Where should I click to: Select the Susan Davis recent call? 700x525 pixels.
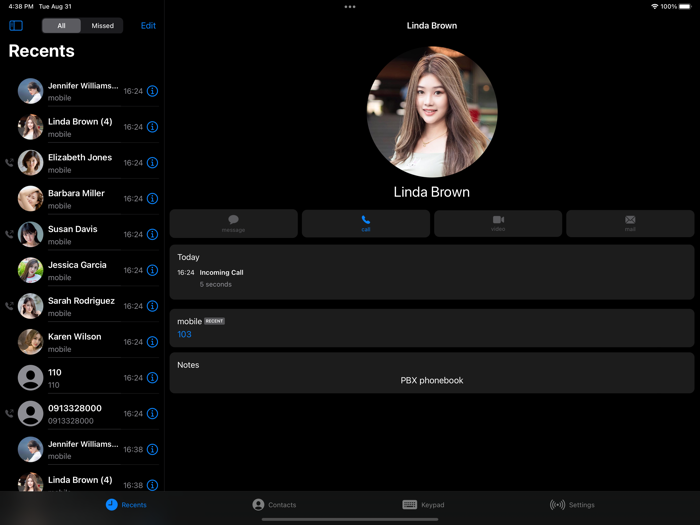pyautogui.click(x=82, y=234)
